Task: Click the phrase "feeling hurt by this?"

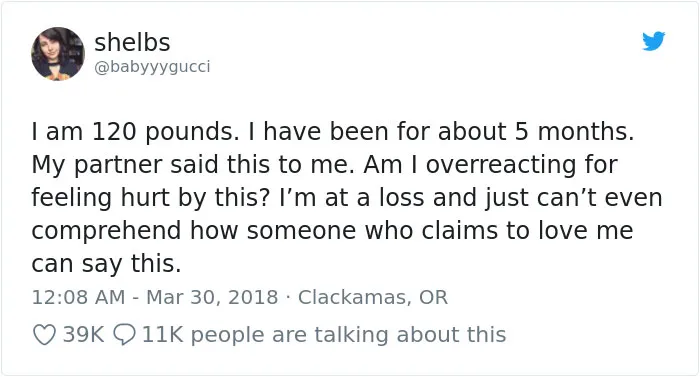Action: [x=151, y=198]
